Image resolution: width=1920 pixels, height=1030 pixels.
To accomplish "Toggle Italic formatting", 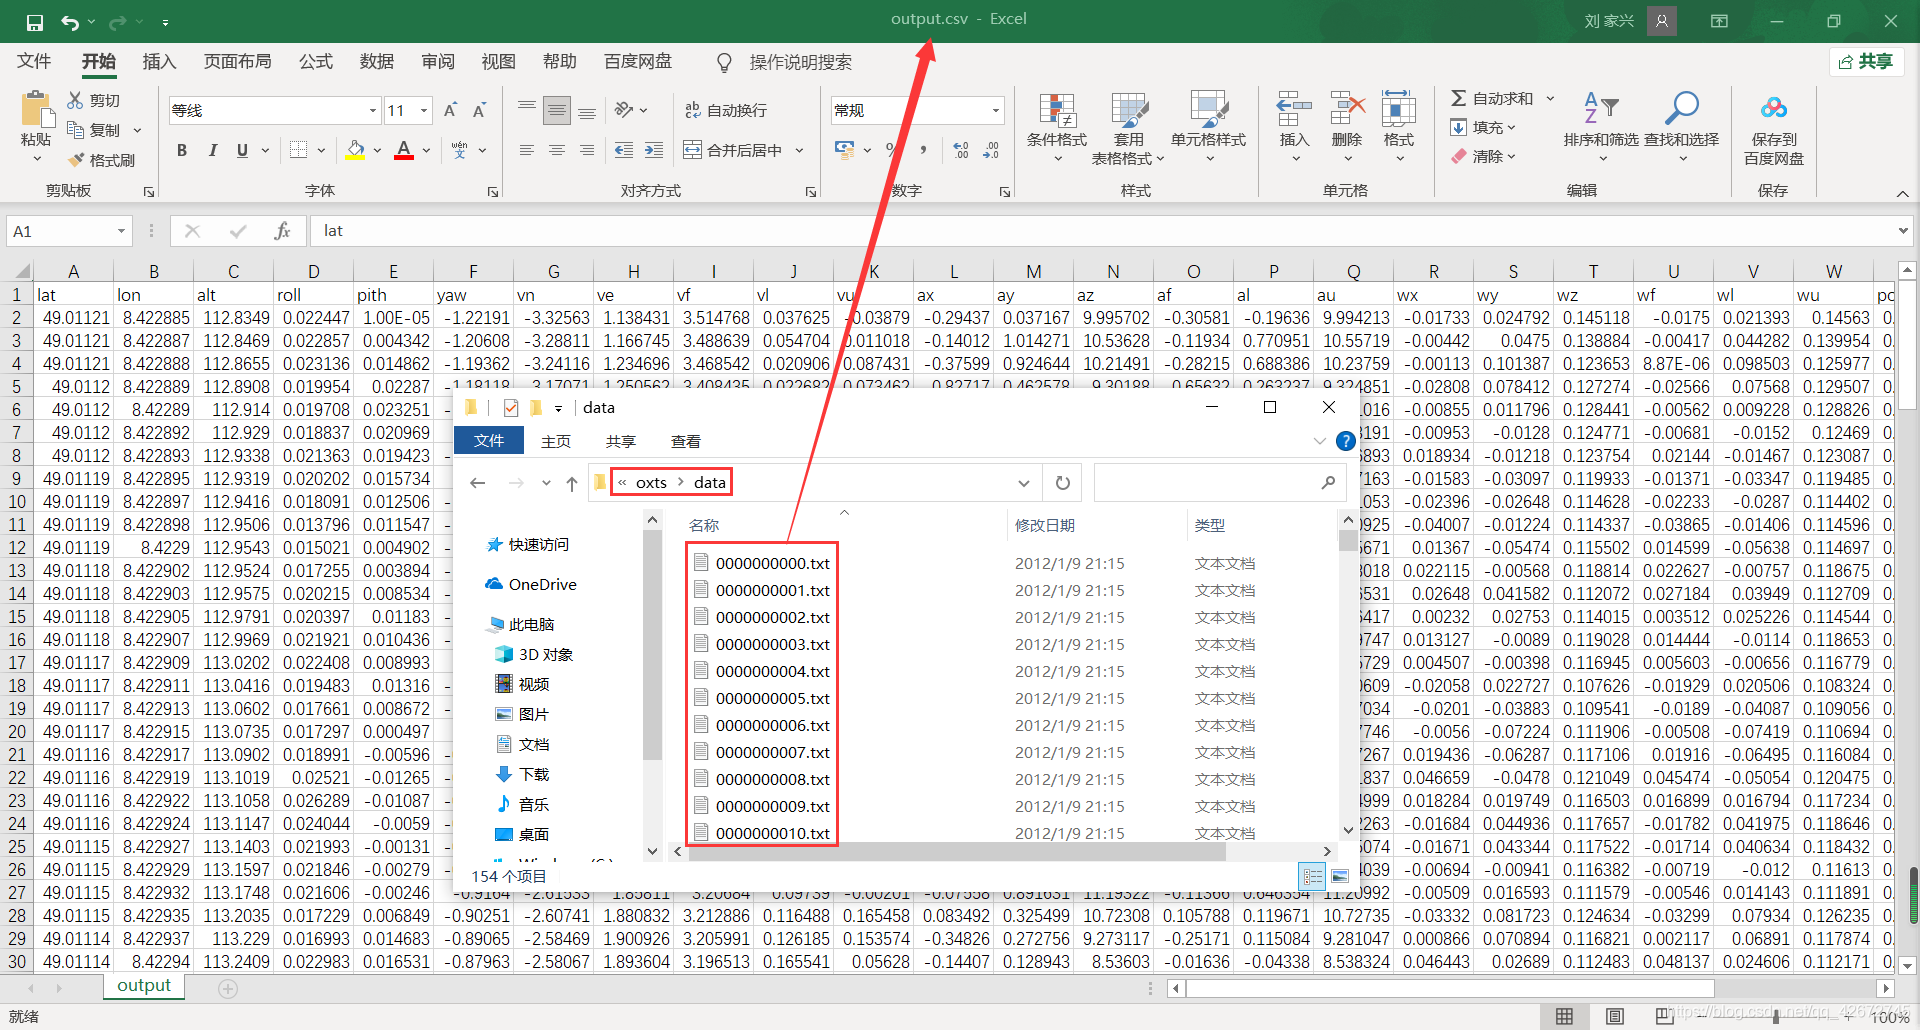I will point(212,150).
